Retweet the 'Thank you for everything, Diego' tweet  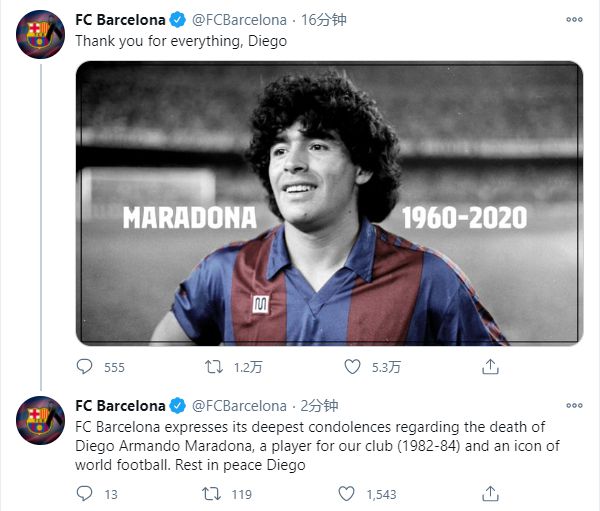click(x=213, y=367)
